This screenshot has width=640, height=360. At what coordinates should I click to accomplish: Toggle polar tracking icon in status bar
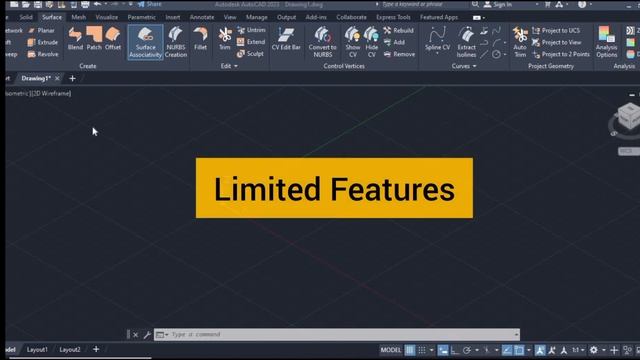click(467, 350)
